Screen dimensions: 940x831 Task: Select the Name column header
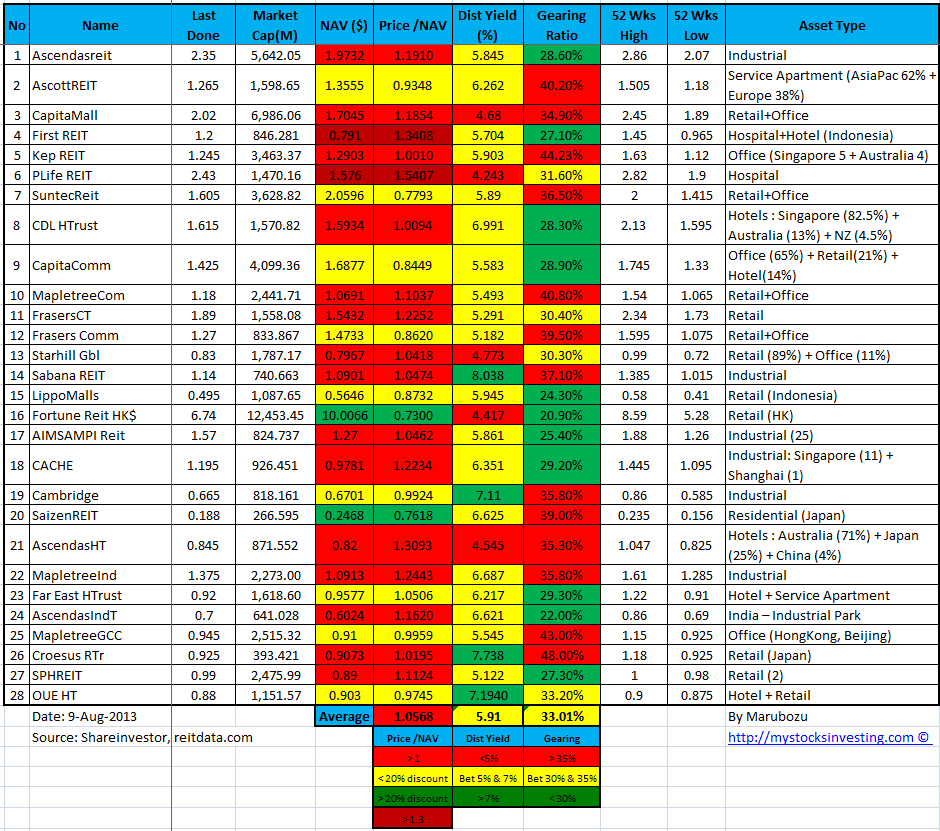click(100, 25)
